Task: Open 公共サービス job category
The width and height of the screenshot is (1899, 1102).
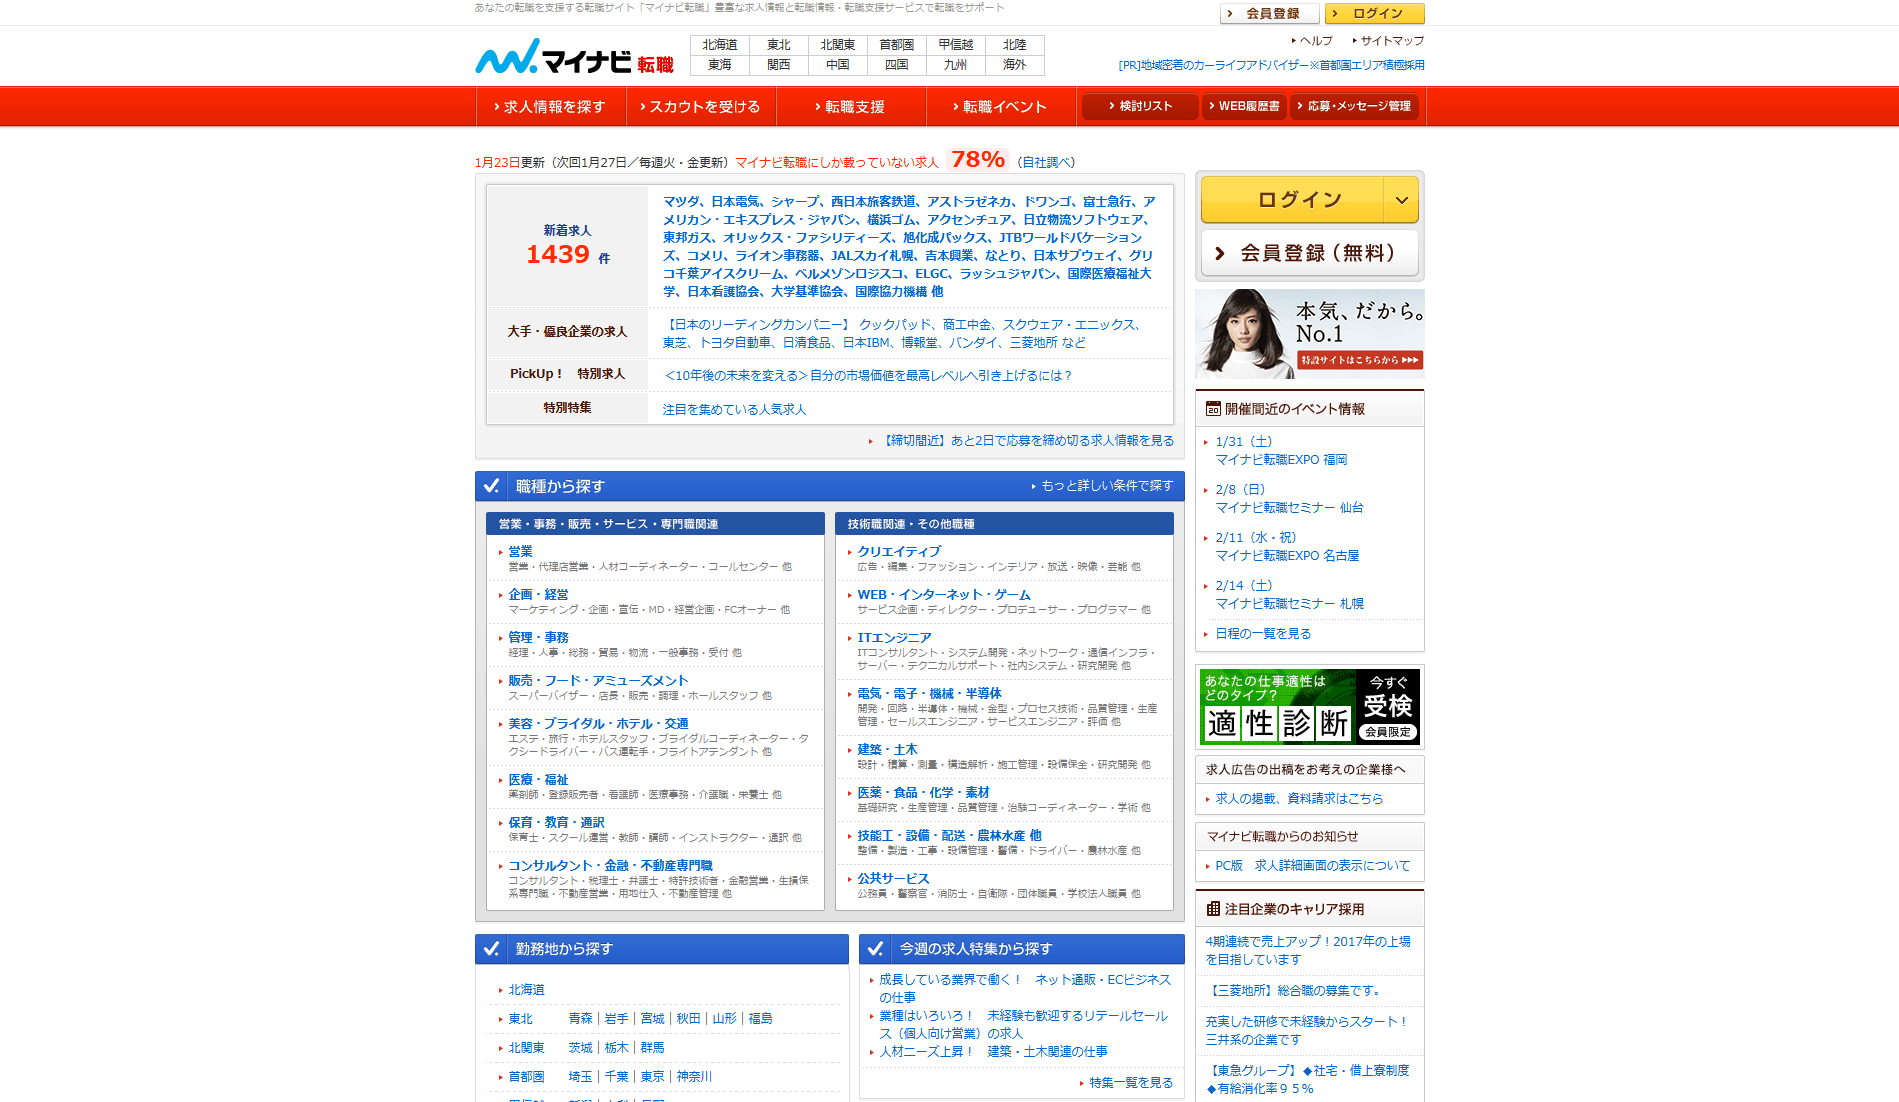Action: tap(893, 879)
